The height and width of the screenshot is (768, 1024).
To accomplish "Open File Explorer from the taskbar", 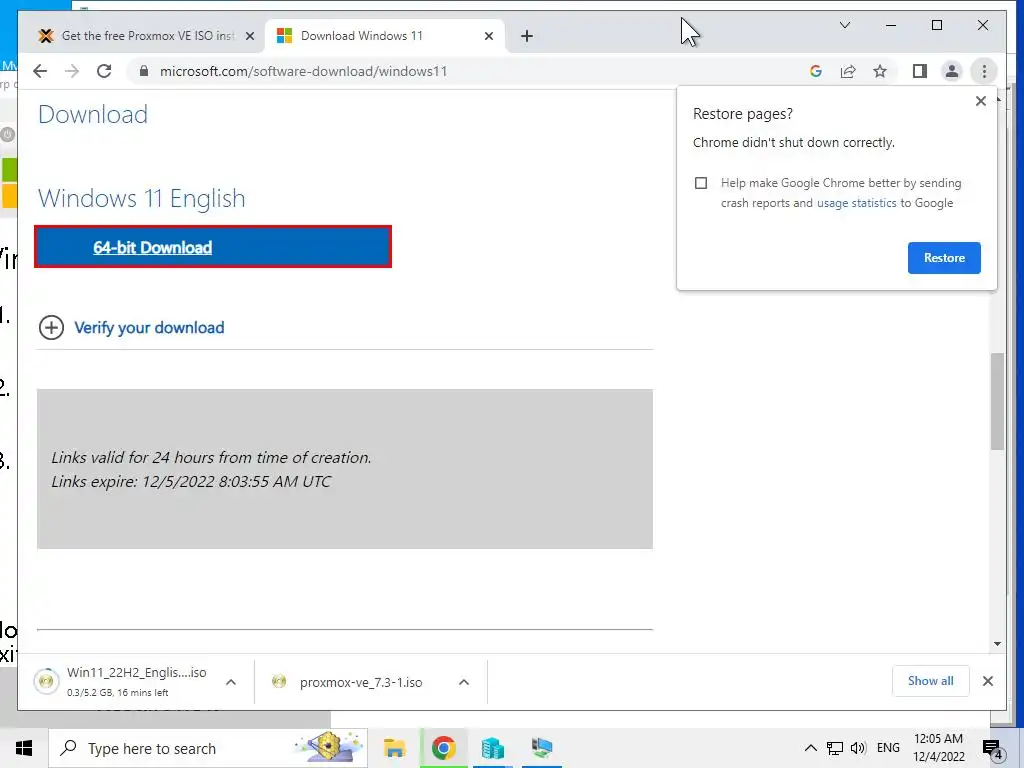I will [394, 748].
